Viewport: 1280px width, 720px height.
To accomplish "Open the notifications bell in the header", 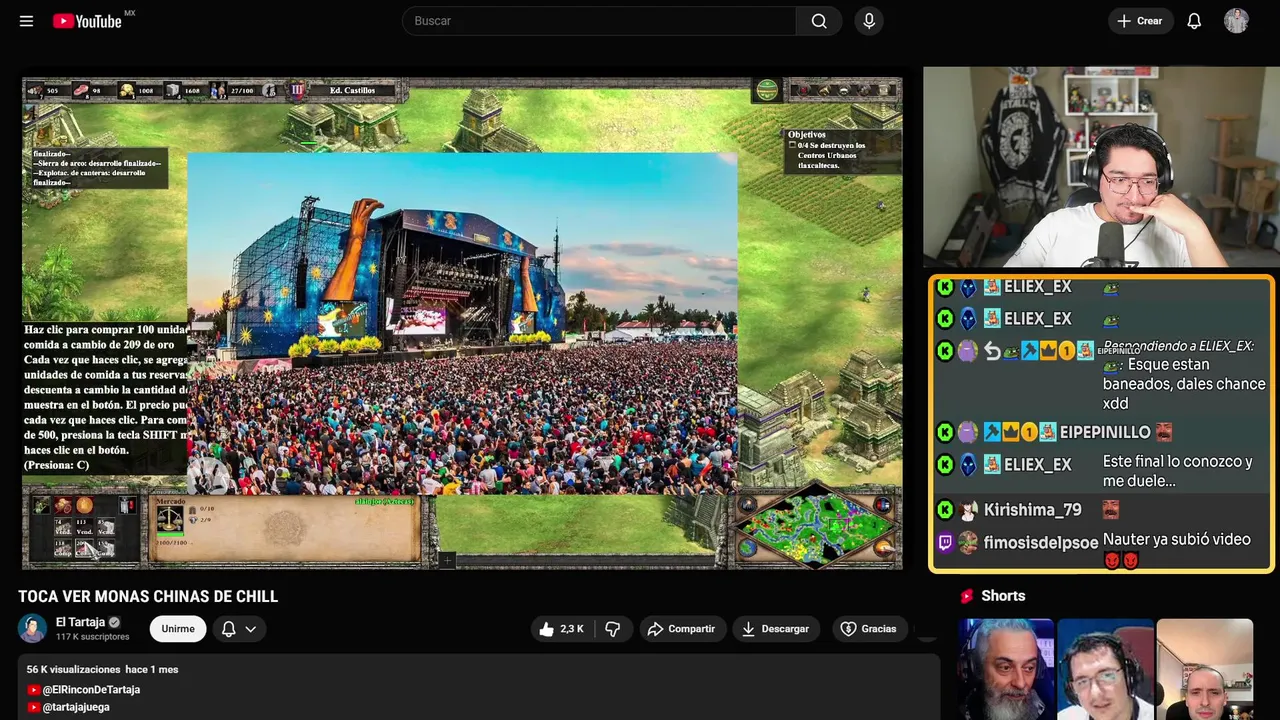I will 1194,21.
